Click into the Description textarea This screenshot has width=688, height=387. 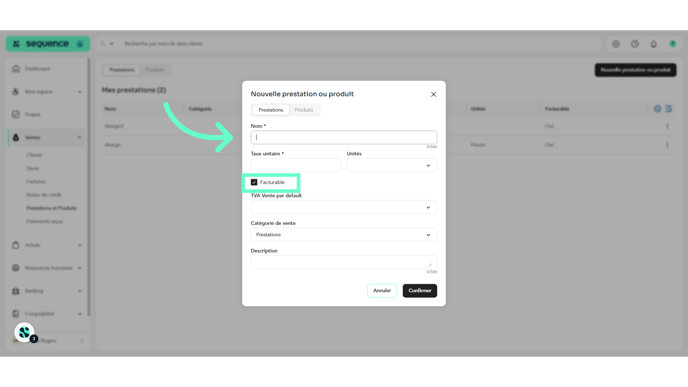pyautogui.click(x=344, y=262)
